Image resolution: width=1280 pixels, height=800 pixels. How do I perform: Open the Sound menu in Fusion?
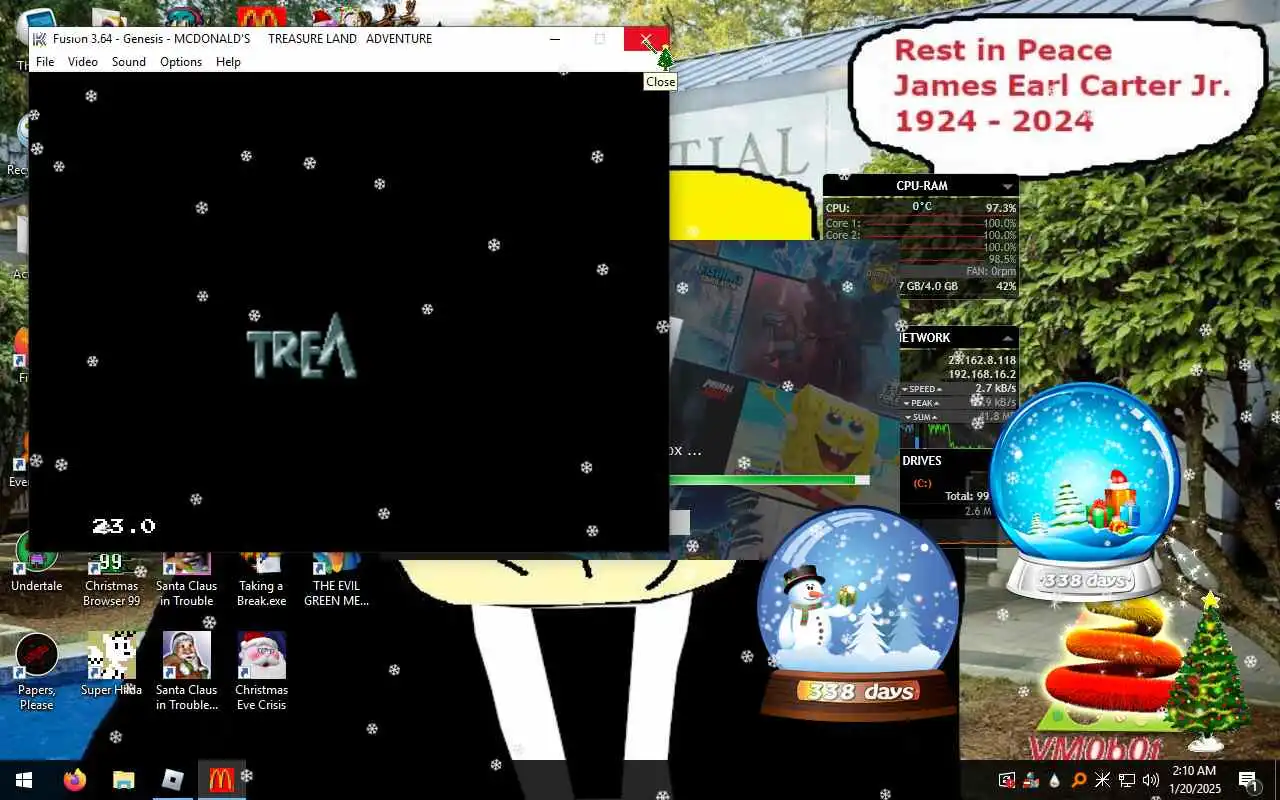tap(129, 62)
